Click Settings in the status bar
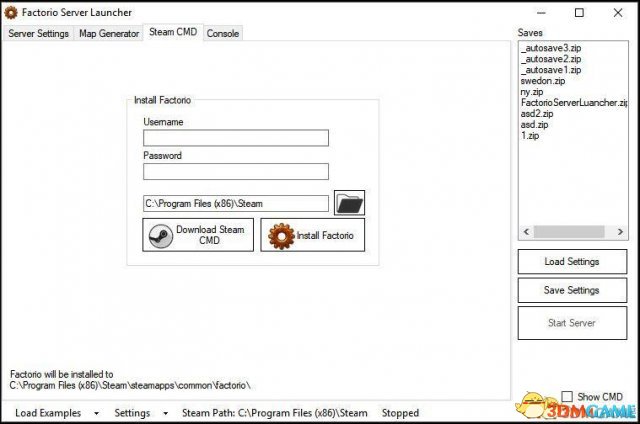 (x=132, y=413)
